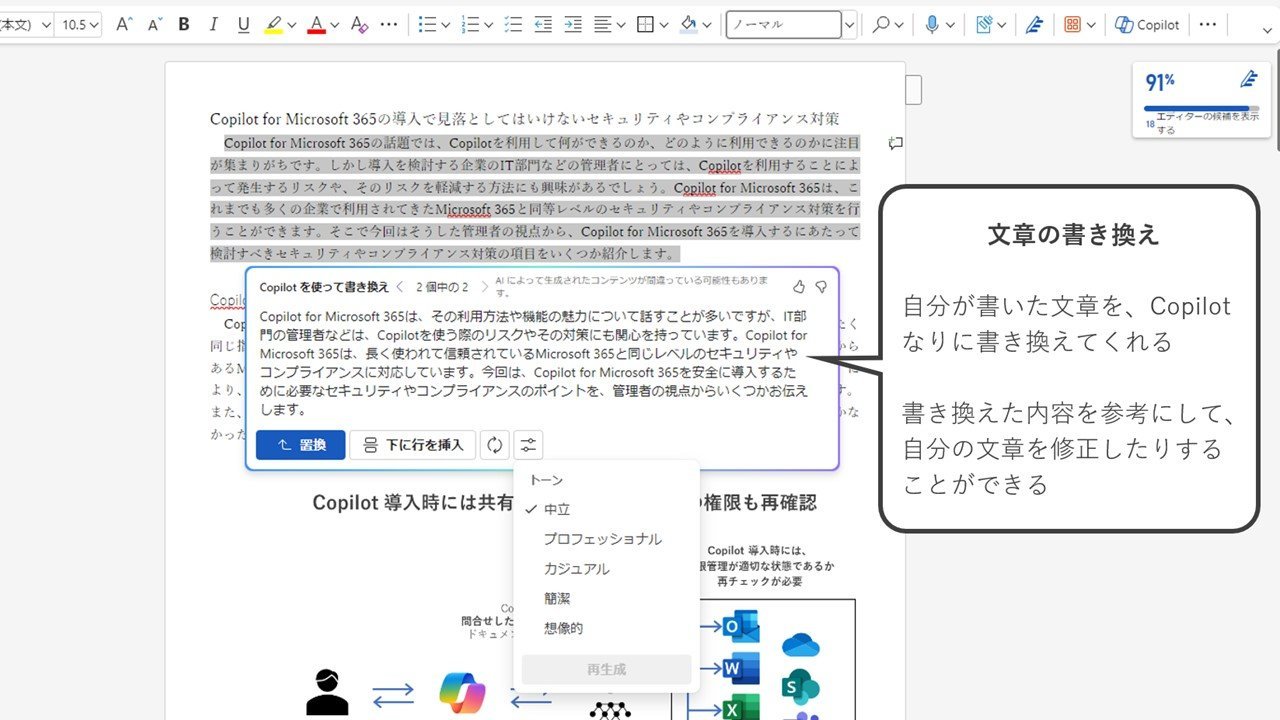Open more font options ellipsis next to clear formatting
The width and height of the screenshot is (1280, 720).
coord(389,24)
